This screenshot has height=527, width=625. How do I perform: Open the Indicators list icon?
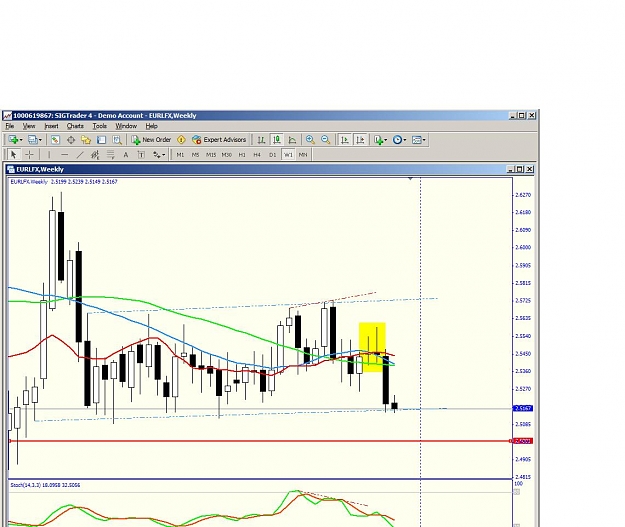coord(378,140)
